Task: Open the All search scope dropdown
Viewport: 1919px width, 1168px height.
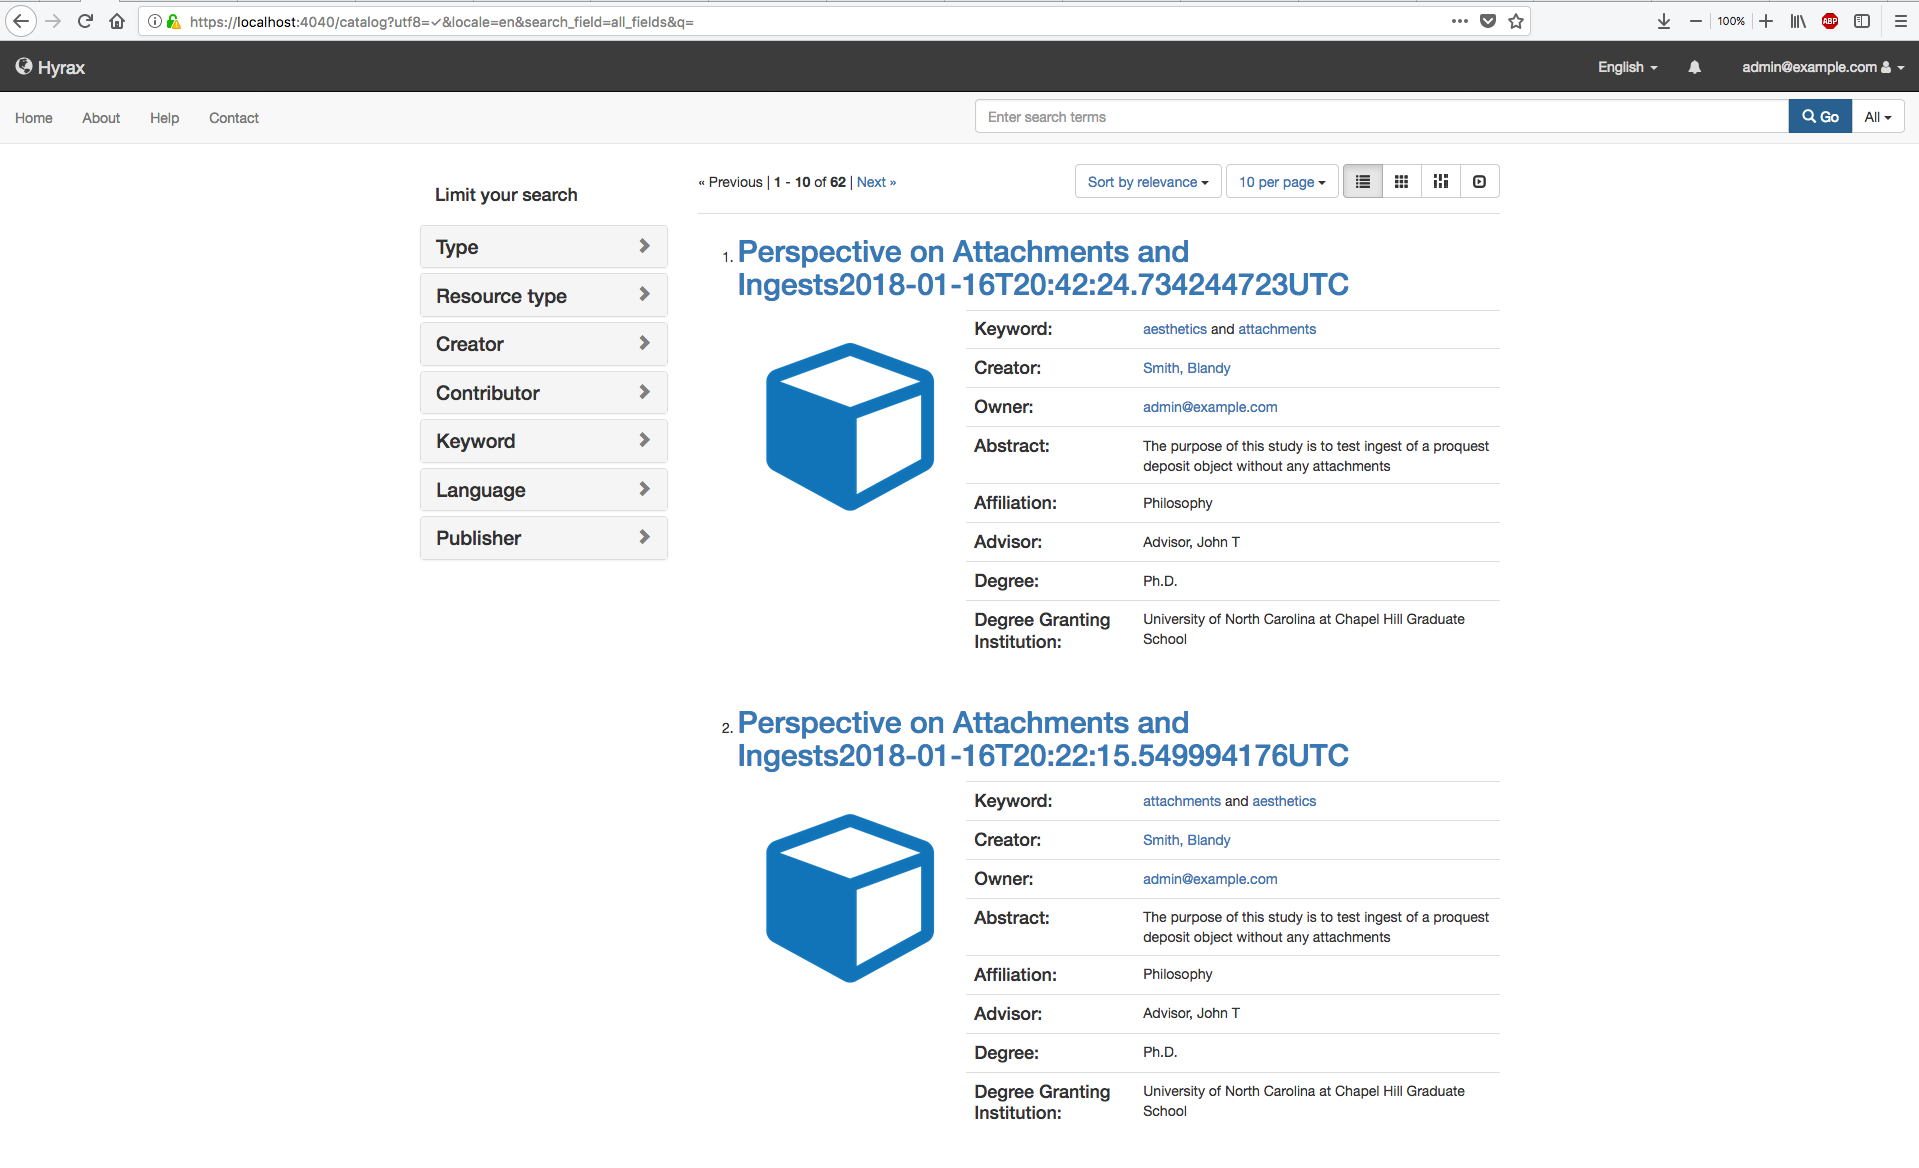Action: point(1878,117)
